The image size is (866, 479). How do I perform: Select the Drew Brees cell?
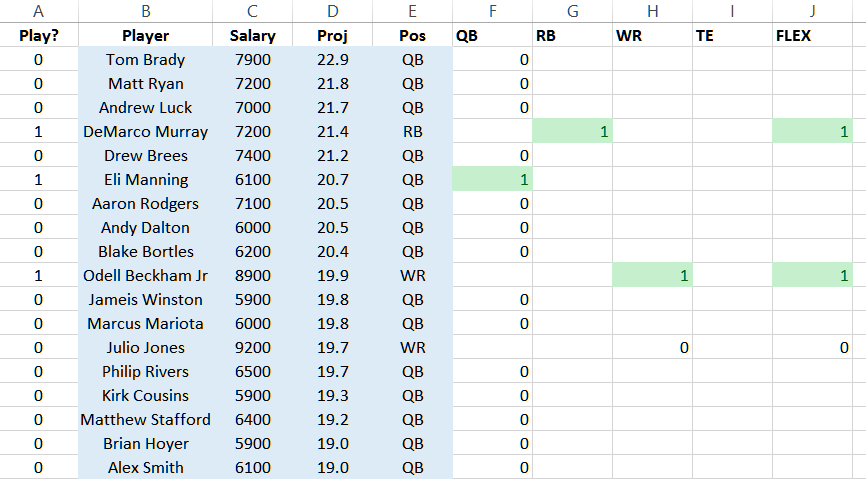[x=145, y=156]
